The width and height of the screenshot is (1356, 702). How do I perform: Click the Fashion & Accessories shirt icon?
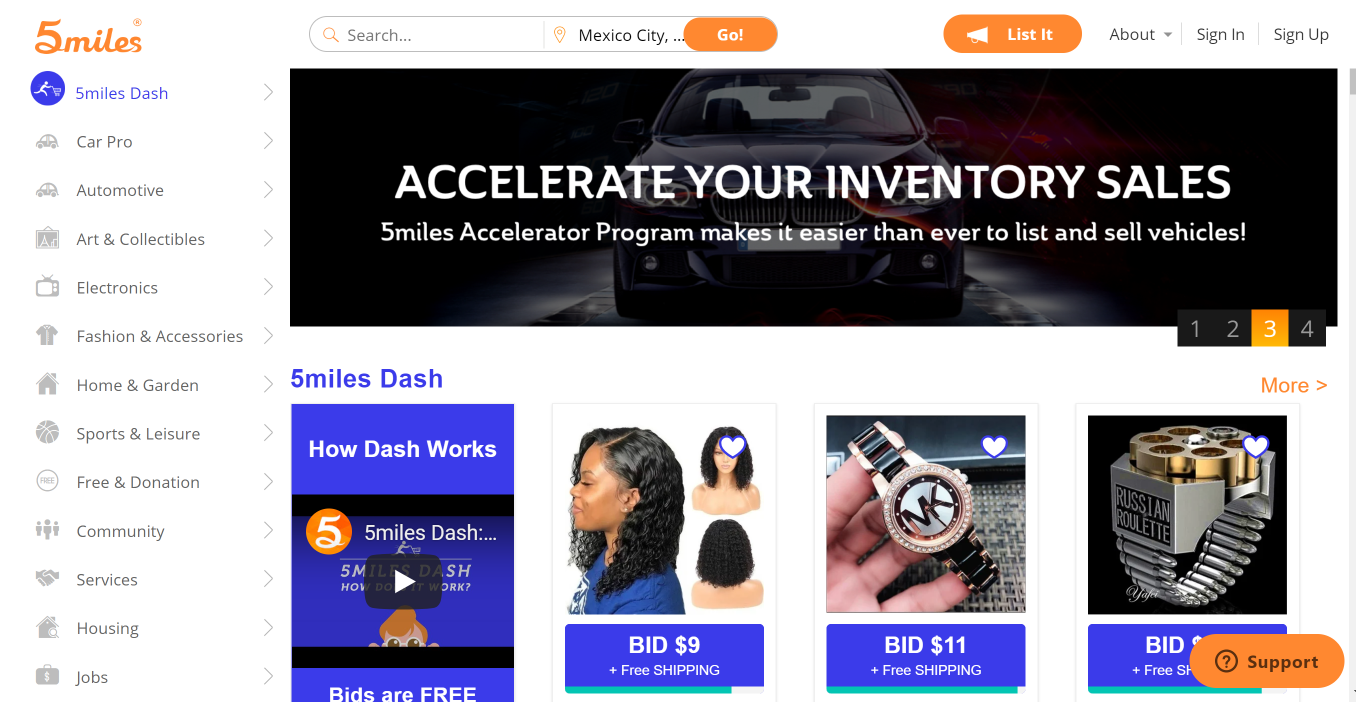tap(47, 336)
